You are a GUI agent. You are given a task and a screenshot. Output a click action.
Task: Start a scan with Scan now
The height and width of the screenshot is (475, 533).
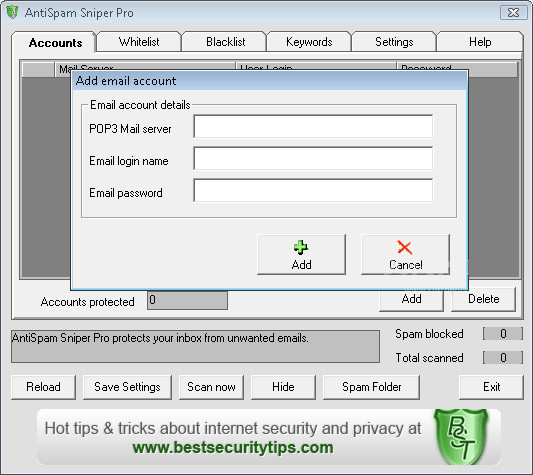click(x=211, y=387)
